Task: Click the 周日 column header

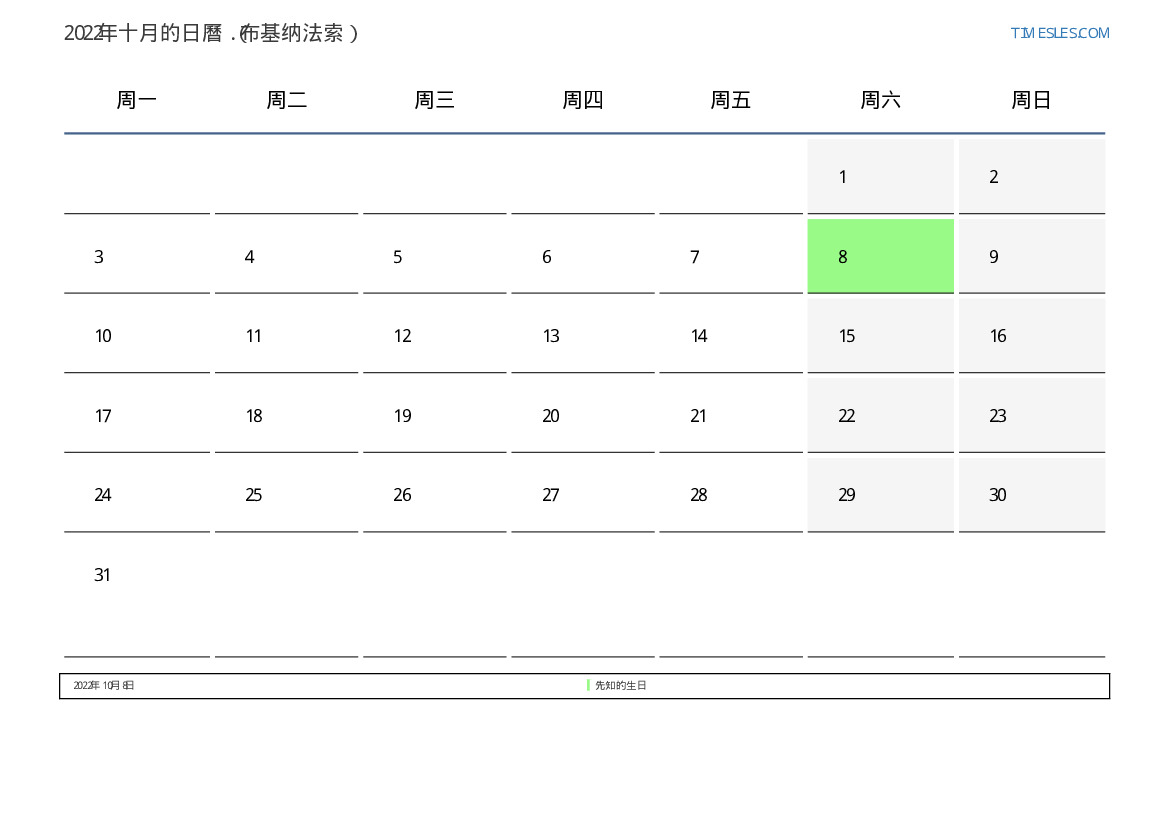Action: click(x=1031, y=100)
